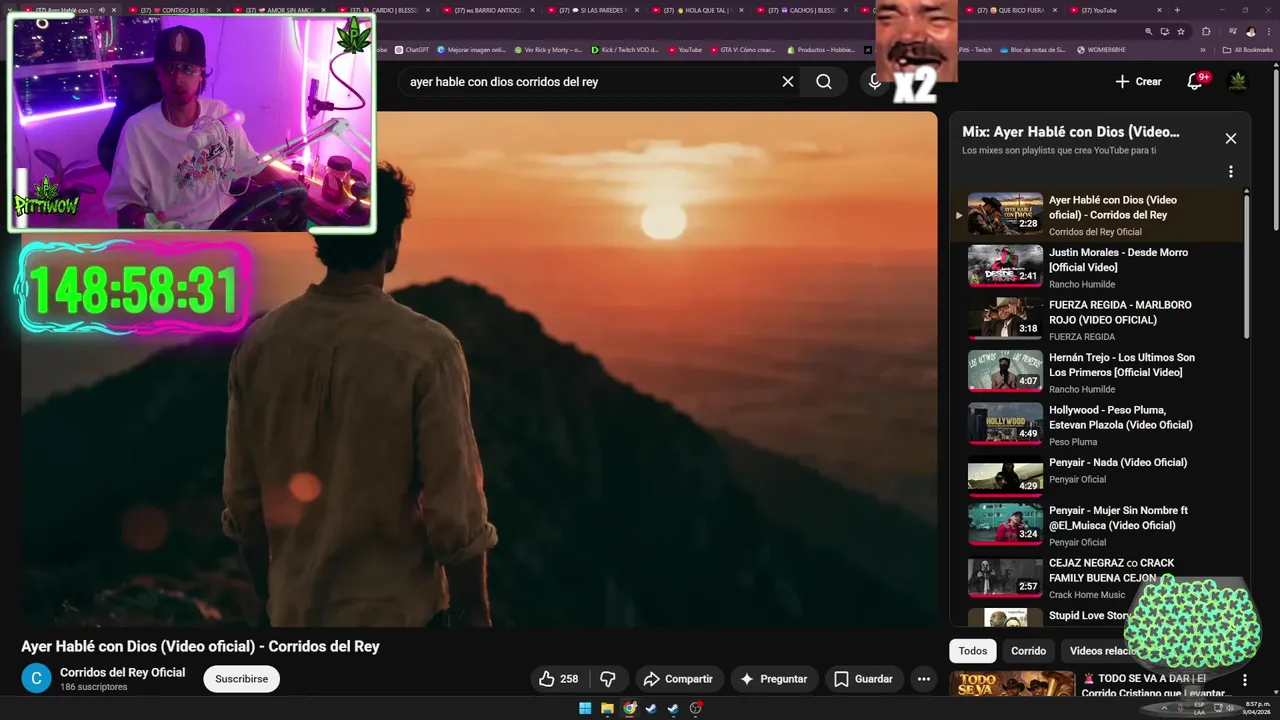The width and height of the screenshot is (1280, 720).
Task: Close the Mix playlist panel
Action: (1231, 139)
